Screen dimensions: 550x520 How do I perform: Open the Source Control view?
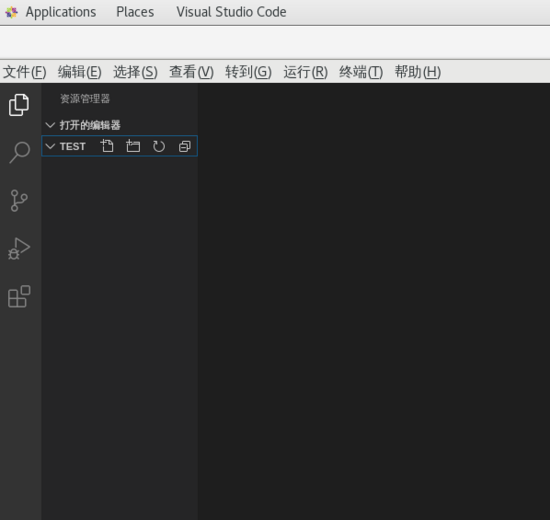click(x=19, y=201)
